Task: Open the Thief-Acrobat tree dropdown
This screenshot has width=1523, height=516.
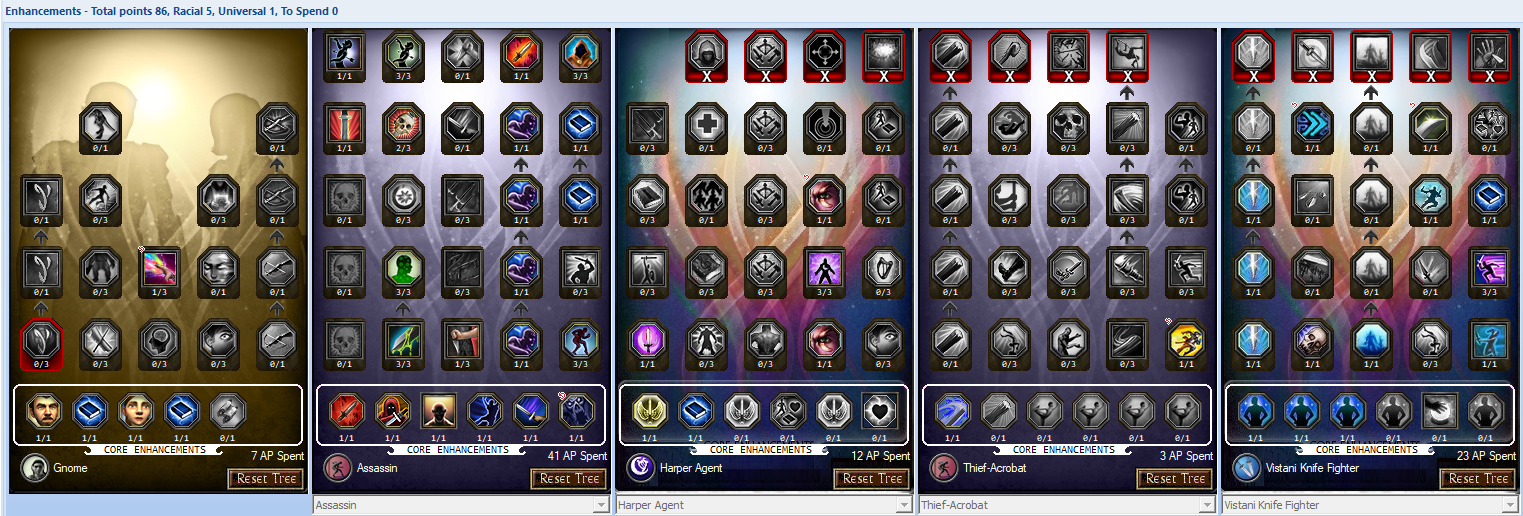Action: click(1067, 505)
